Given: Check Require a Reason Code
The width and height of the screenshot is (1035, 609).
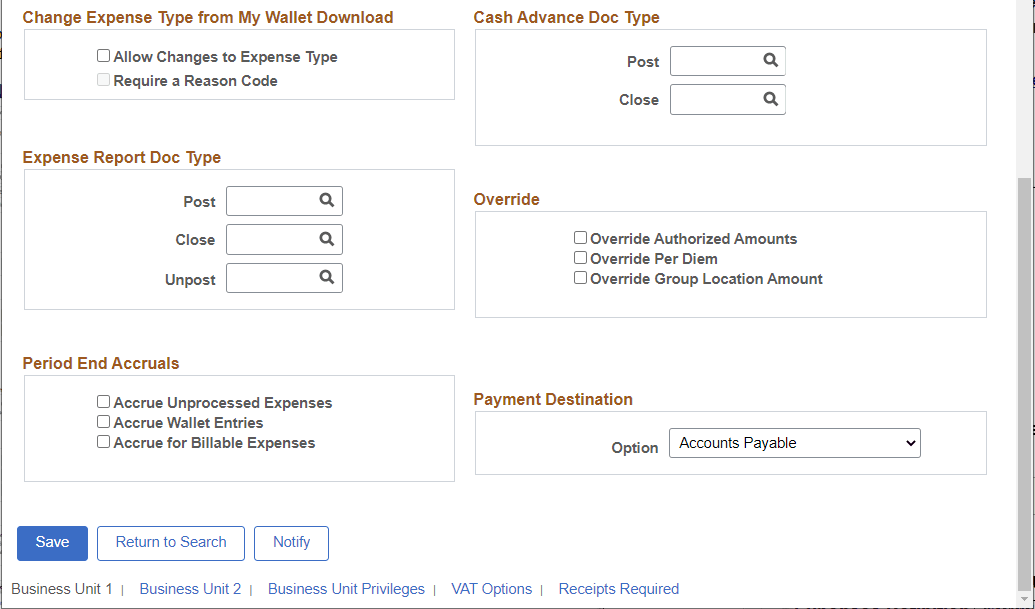Looking at the screenshot, I should [x=103, y=79].
